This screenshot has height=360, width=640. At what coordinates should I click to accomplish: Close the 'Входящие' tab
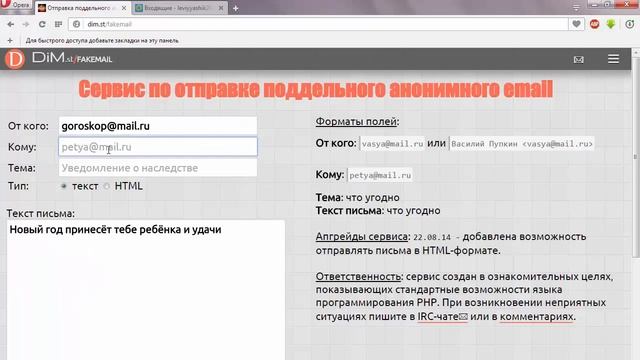tap(221, 8)
